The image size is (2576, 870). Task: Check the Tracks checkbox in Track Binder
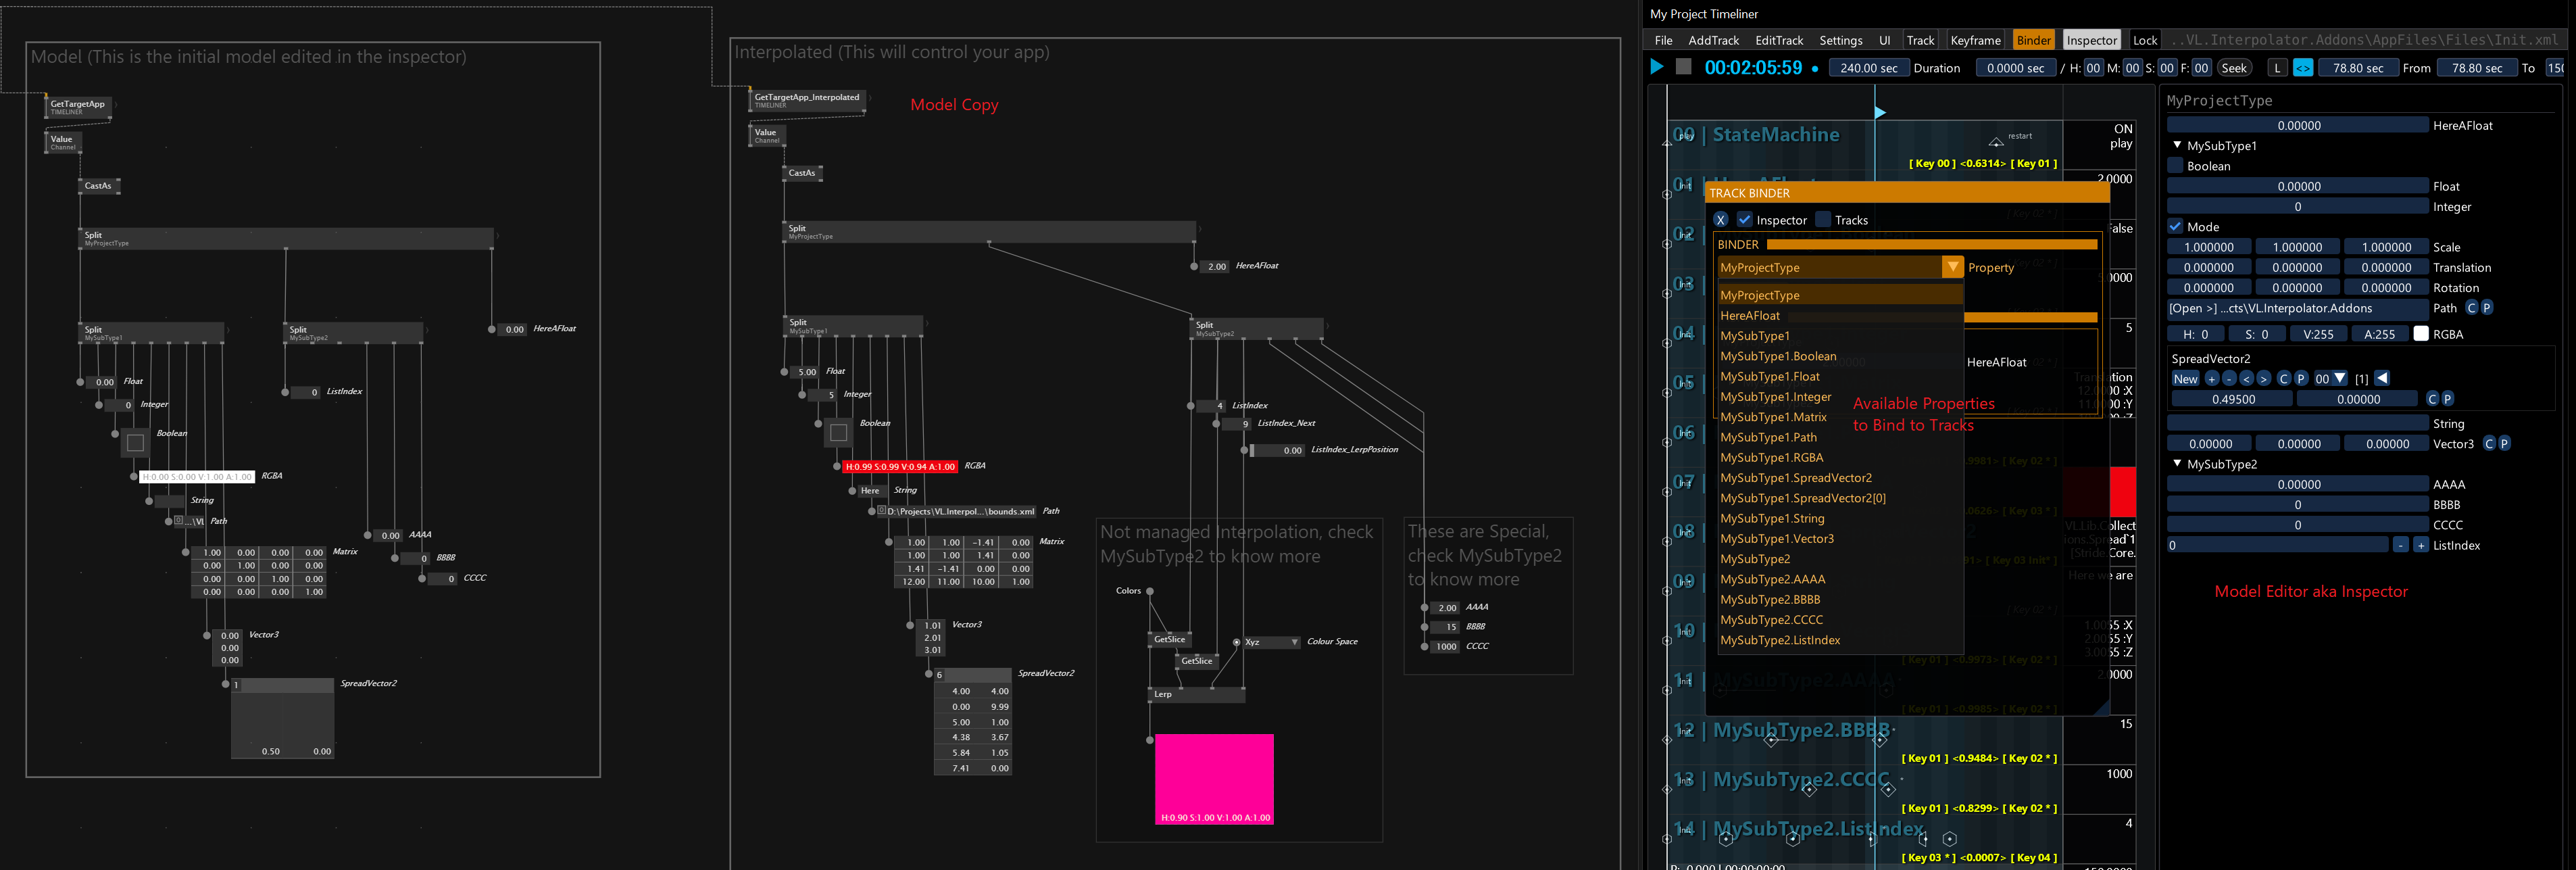point(1823,220)
